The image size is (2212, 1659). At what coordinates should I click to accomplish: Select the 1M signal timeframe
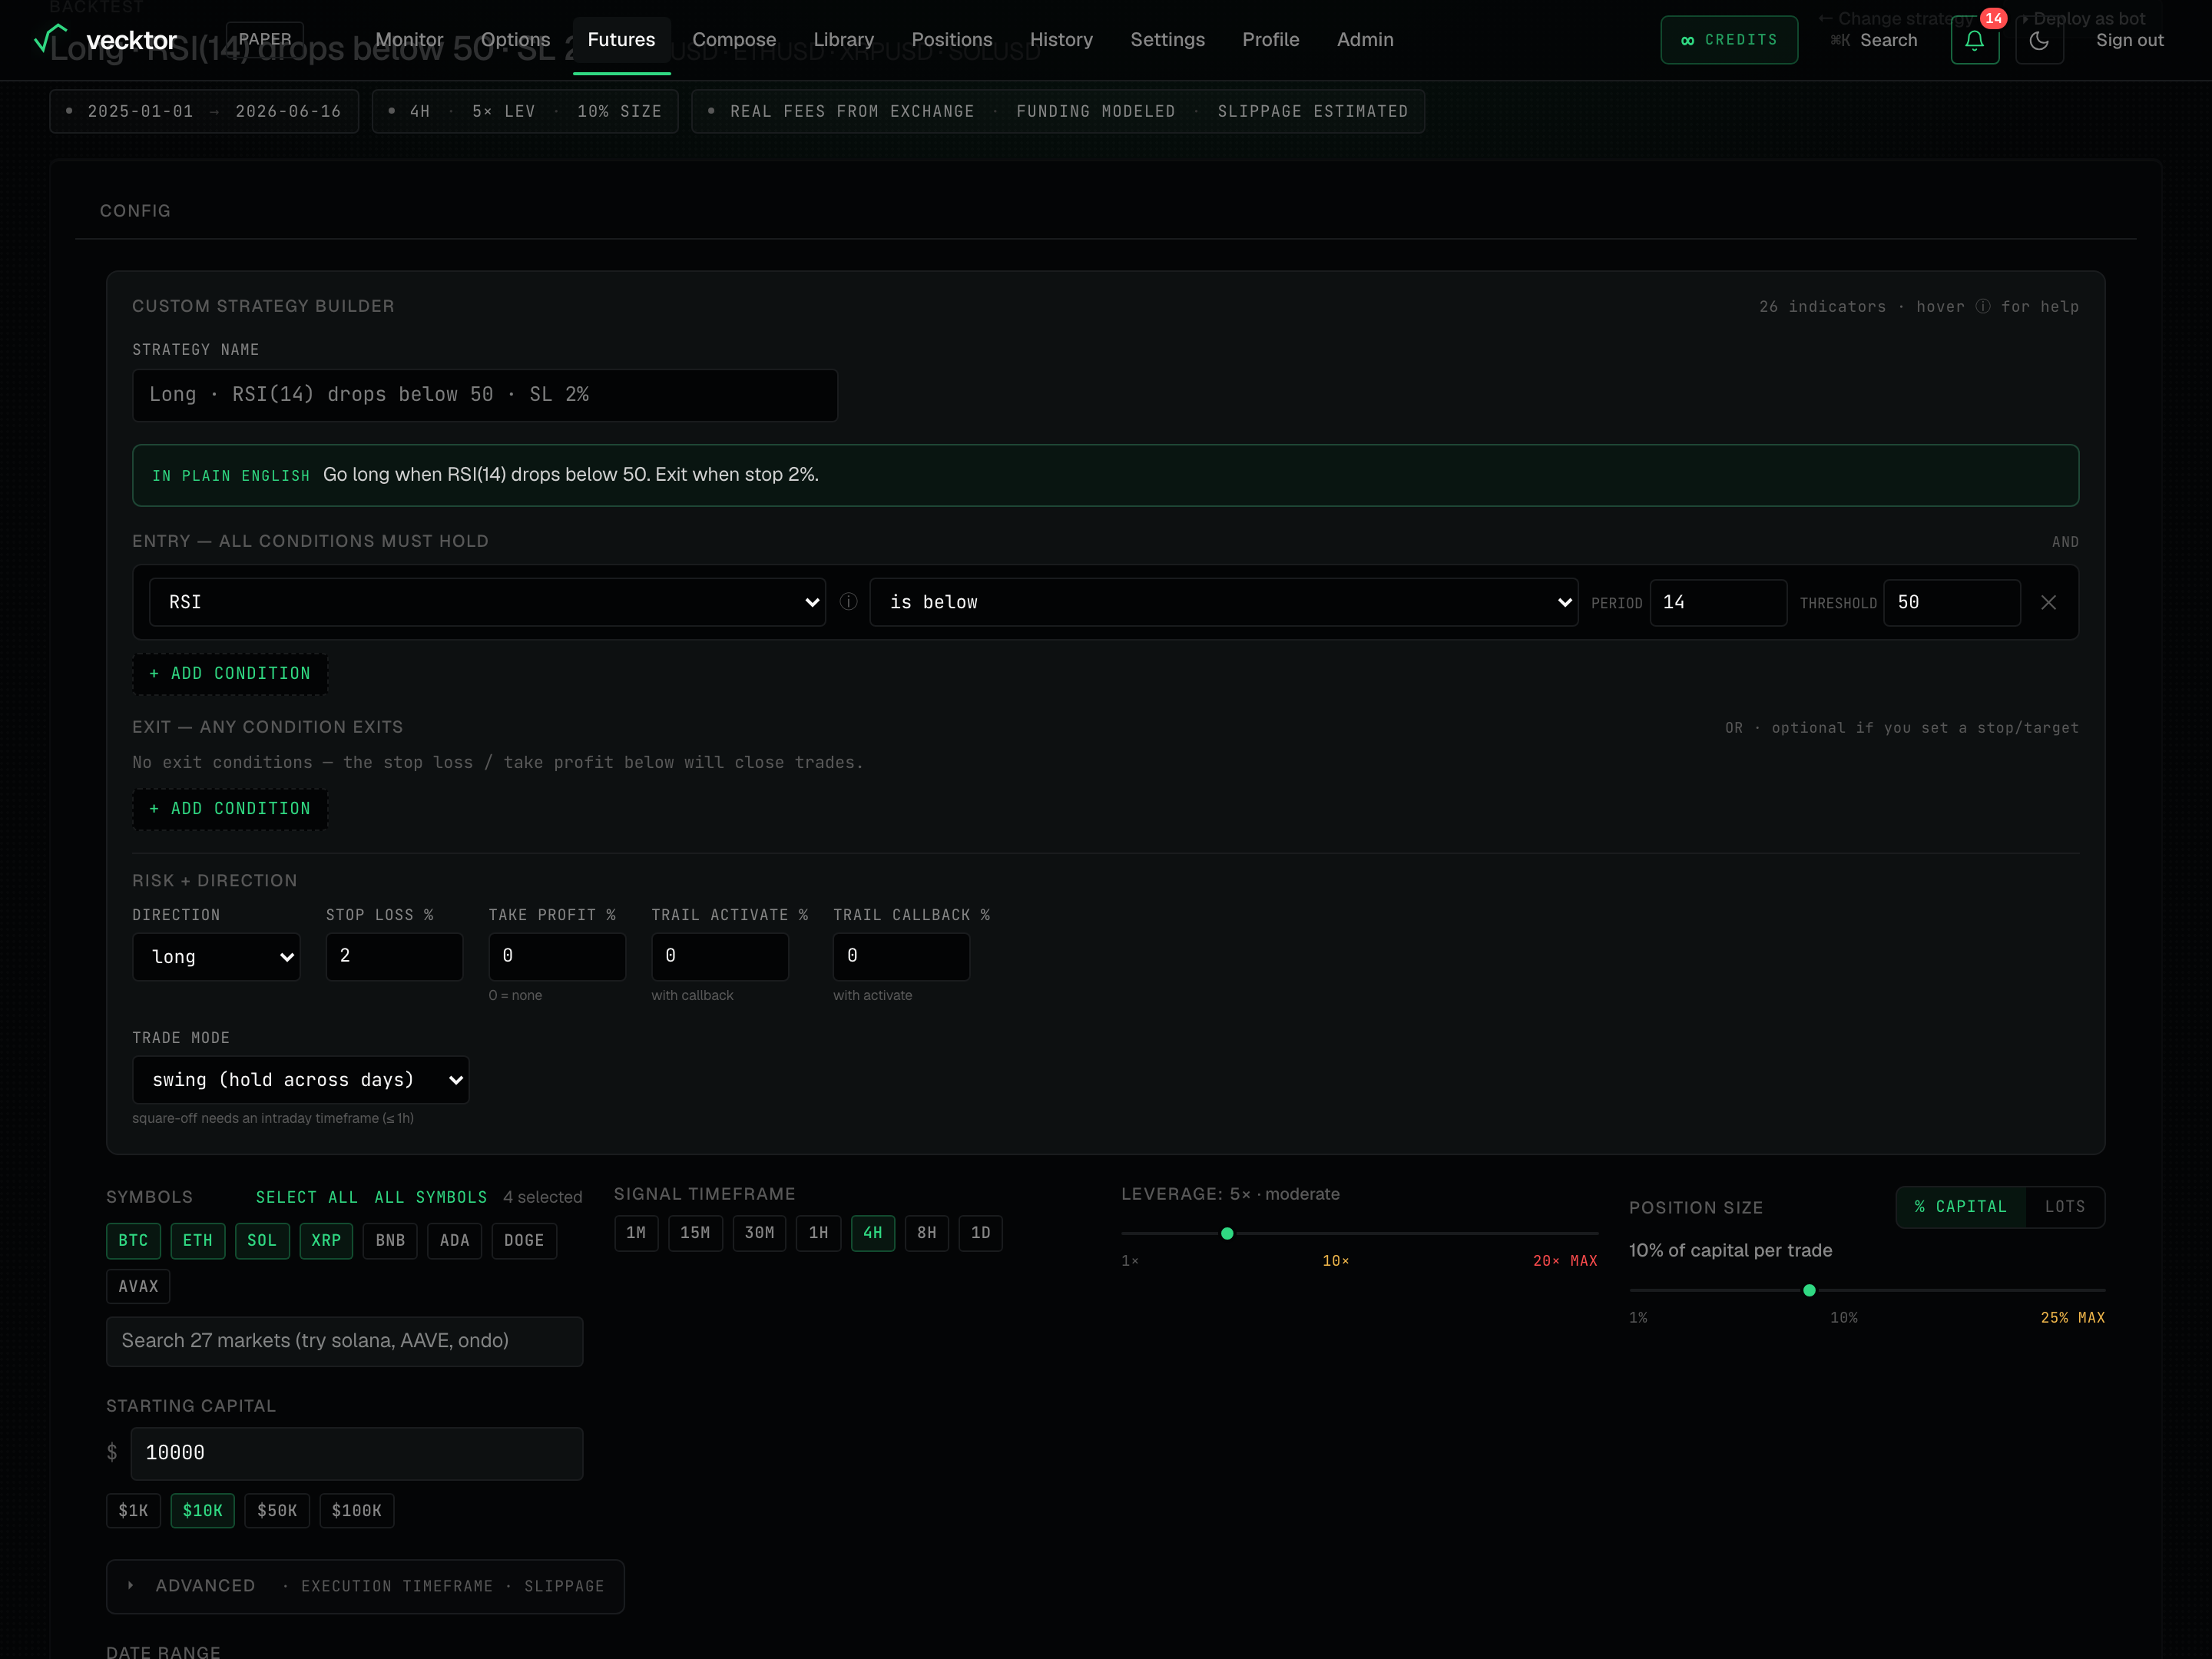[636, 1233]
